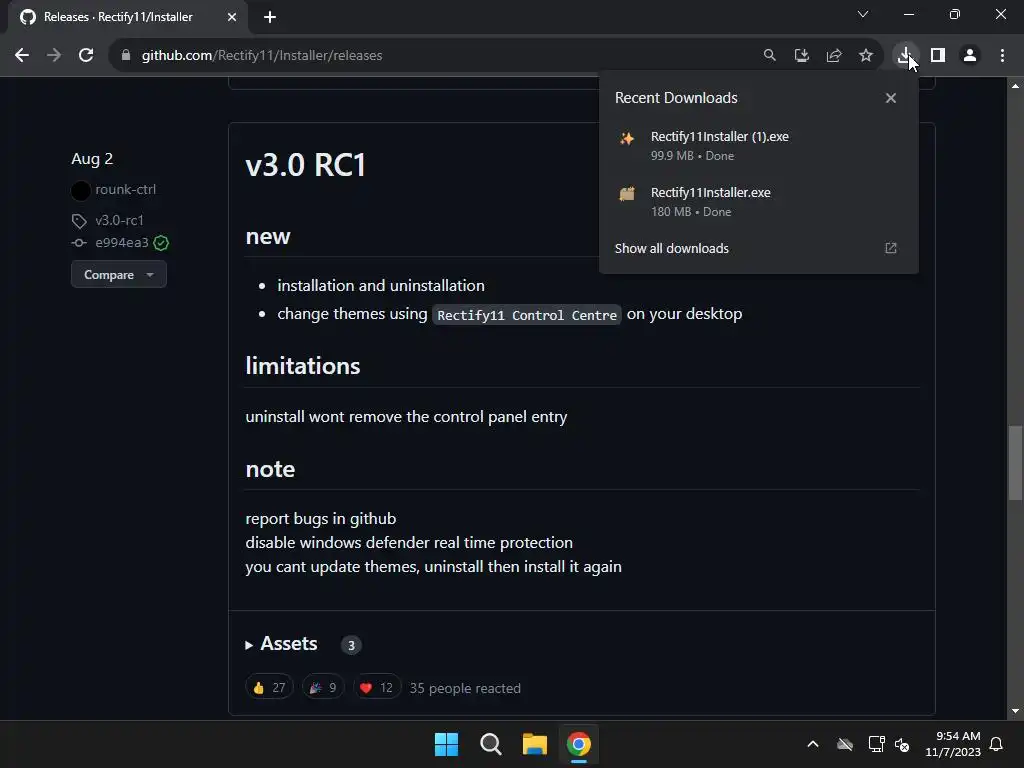This screenshot has height=768, width=1024.
Task: Go back to the previous page
Action: pyautogui.click(x=22, y=56)
